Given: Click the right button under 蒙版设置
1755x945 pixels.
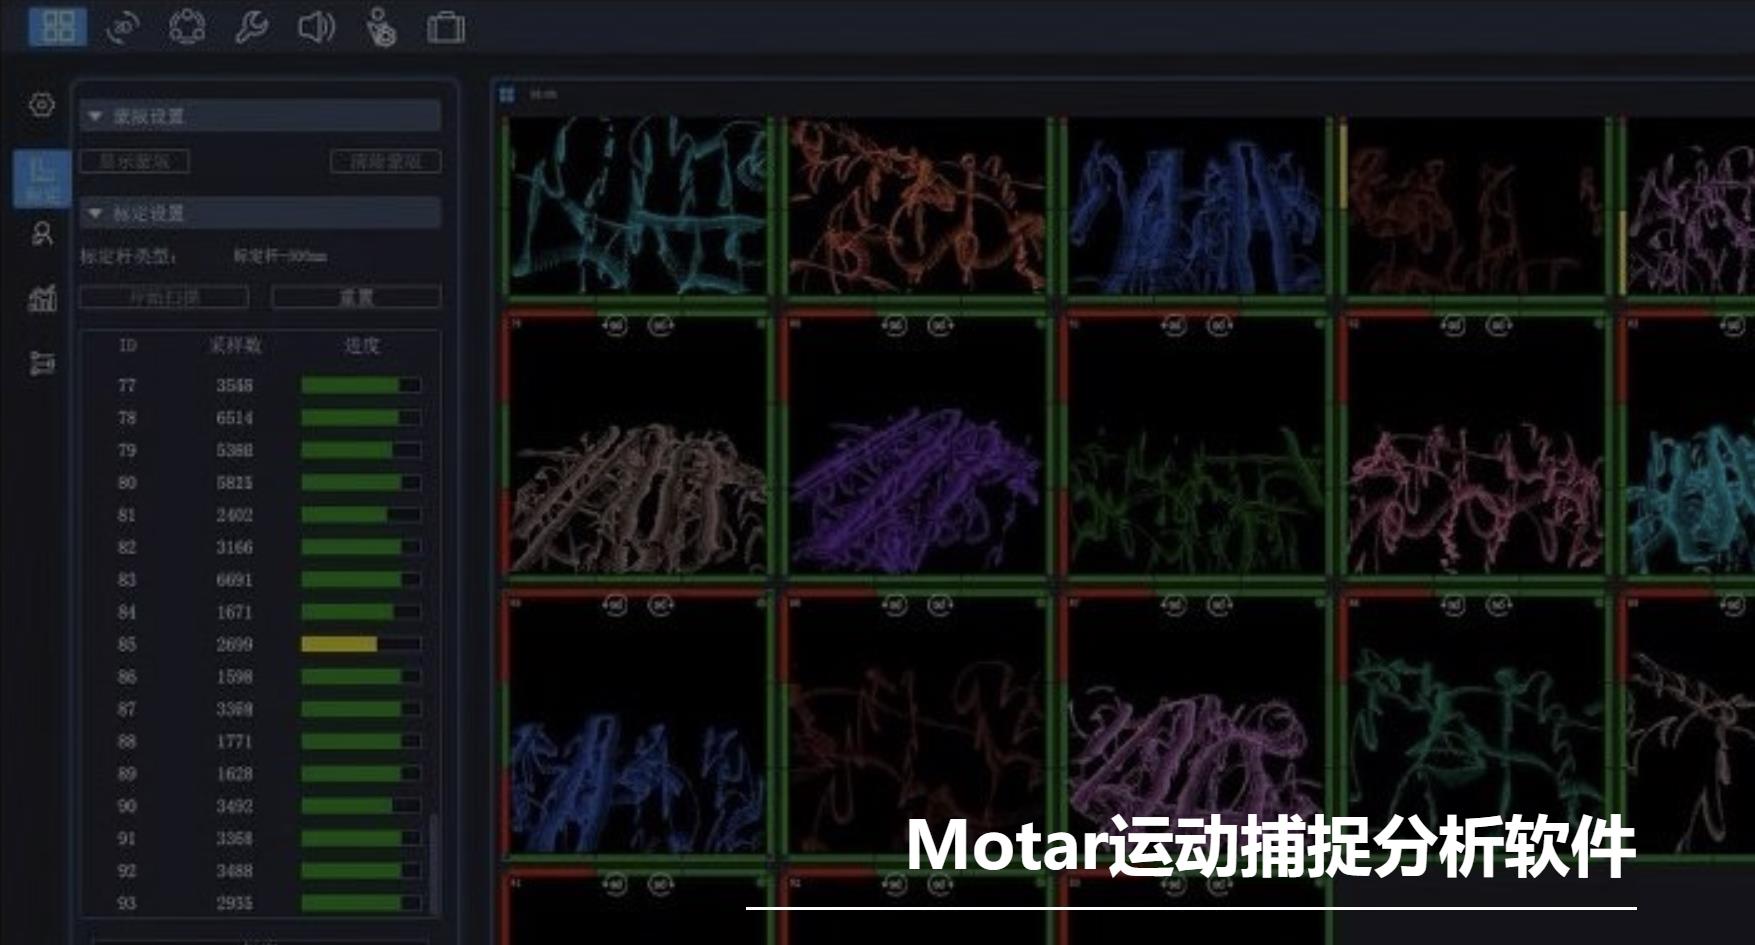Looking at the screenshot, I should pos(386,161).
